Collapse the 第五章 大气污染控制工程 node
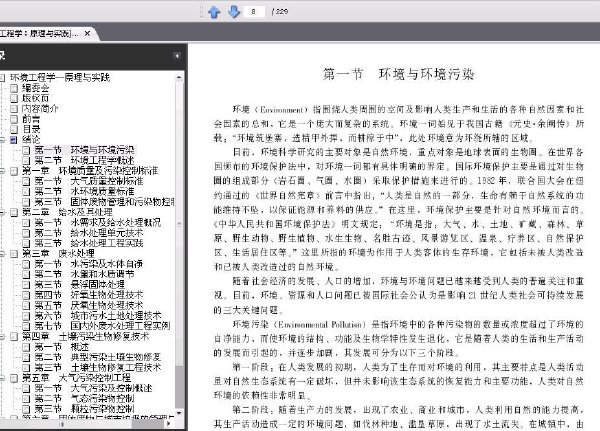The width and height of the screenshot is (600, 431). tap(2, 378)
